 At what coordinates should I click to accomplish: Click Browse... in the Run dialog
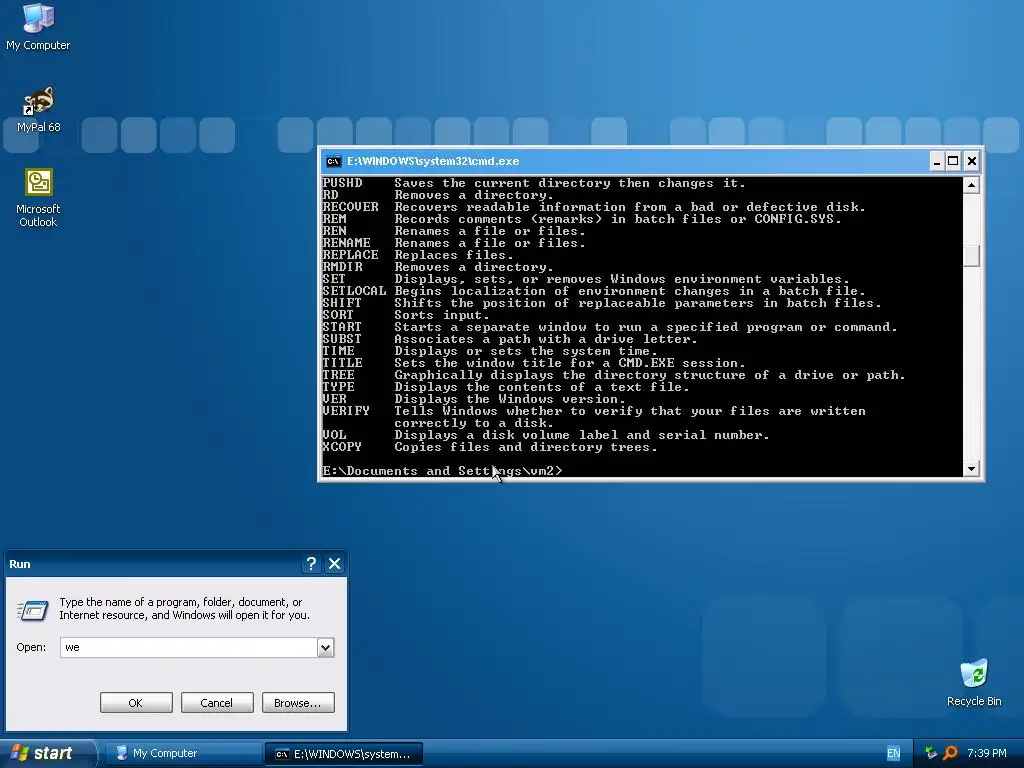(x=298, y=703)
